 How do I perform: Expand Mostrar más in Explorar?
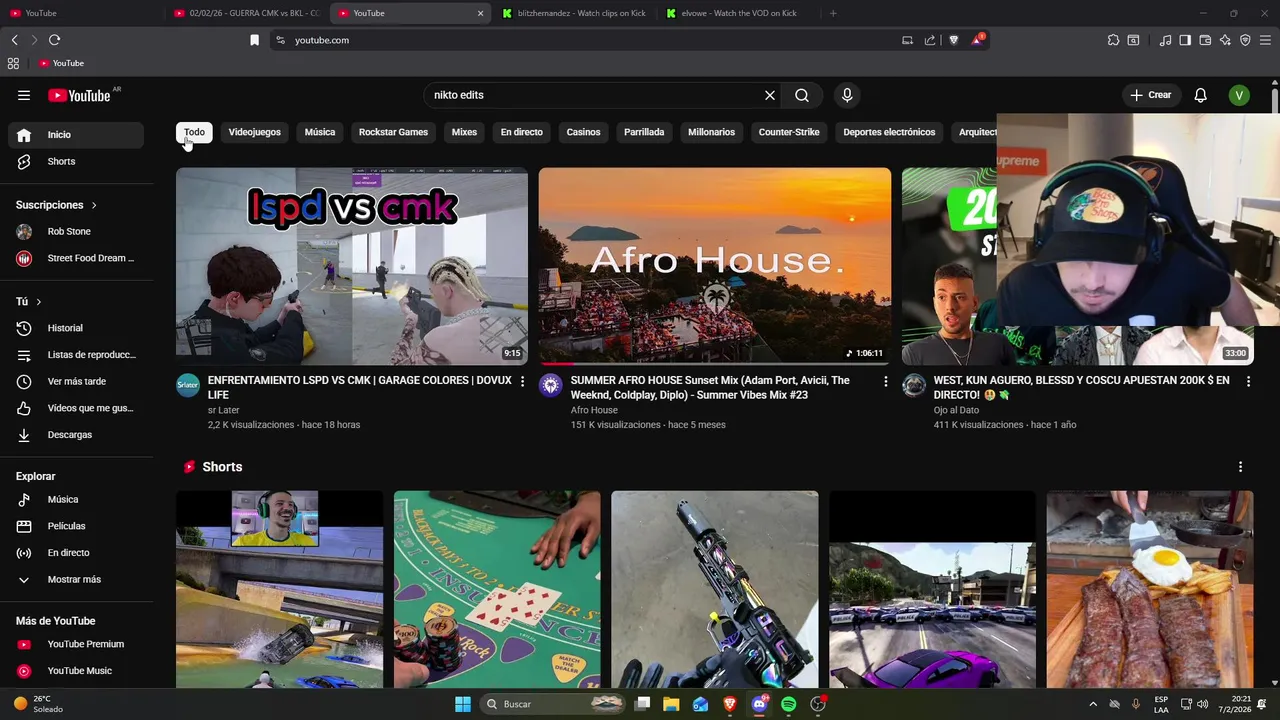point(76,579)
